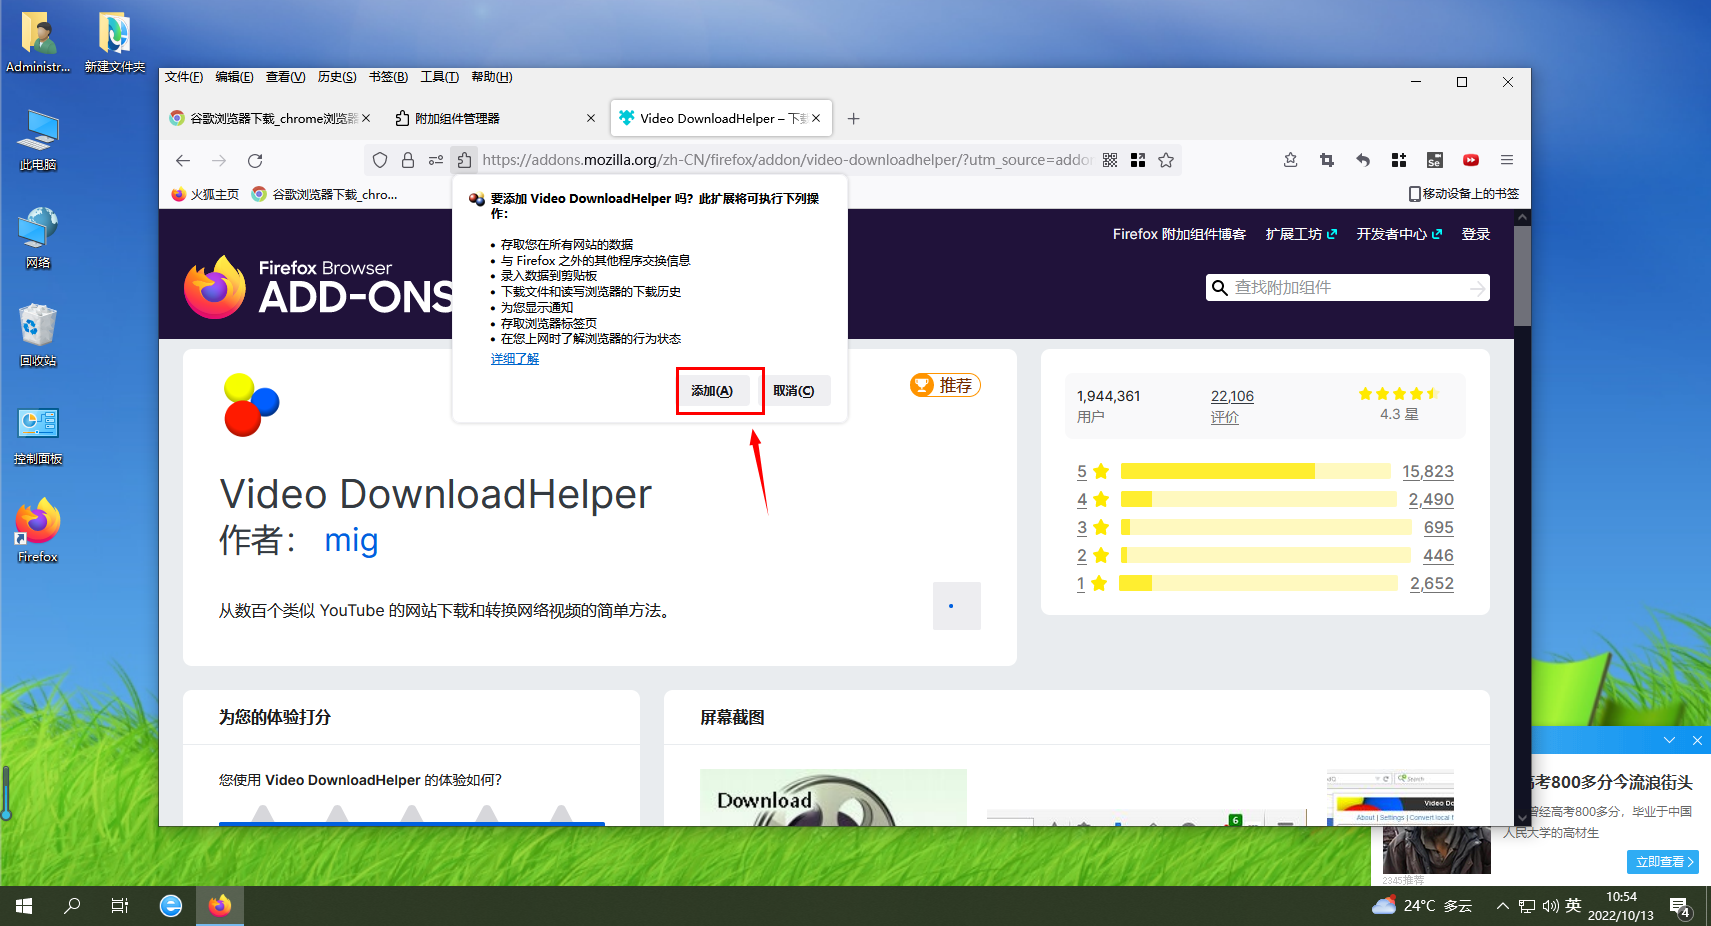The width and height of the screenshot is (1711, 926).
Task: Open a new browser tab
Action: [853, 118]
